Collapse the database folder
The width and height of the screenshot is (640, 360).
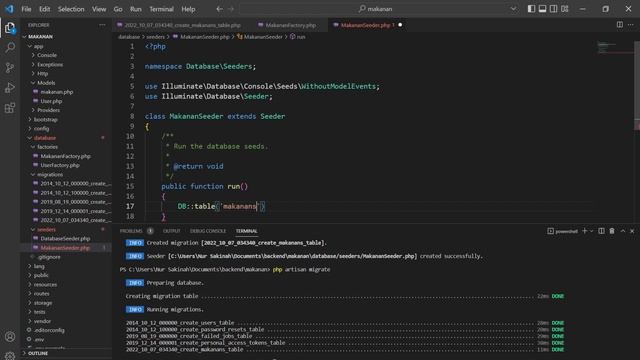(x=67, y=138)
